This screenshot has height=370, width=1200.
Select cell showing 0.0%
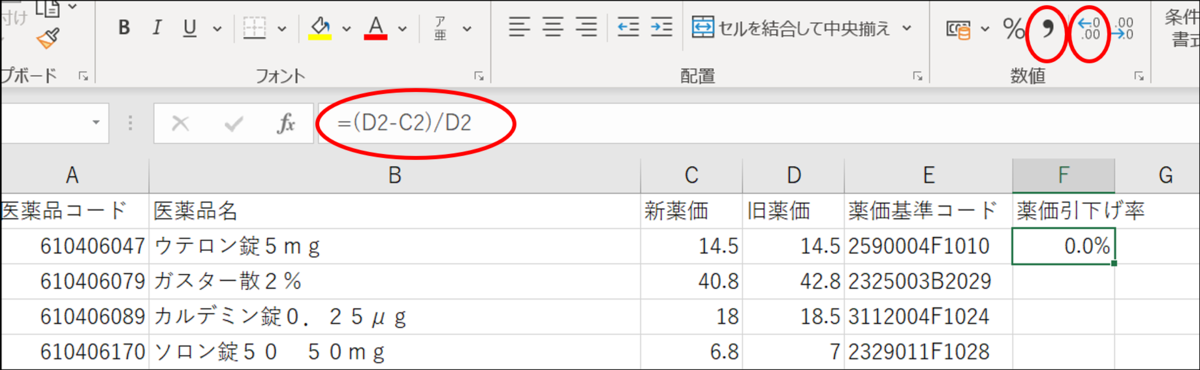pyautogui.click(x=1064, y=246)
